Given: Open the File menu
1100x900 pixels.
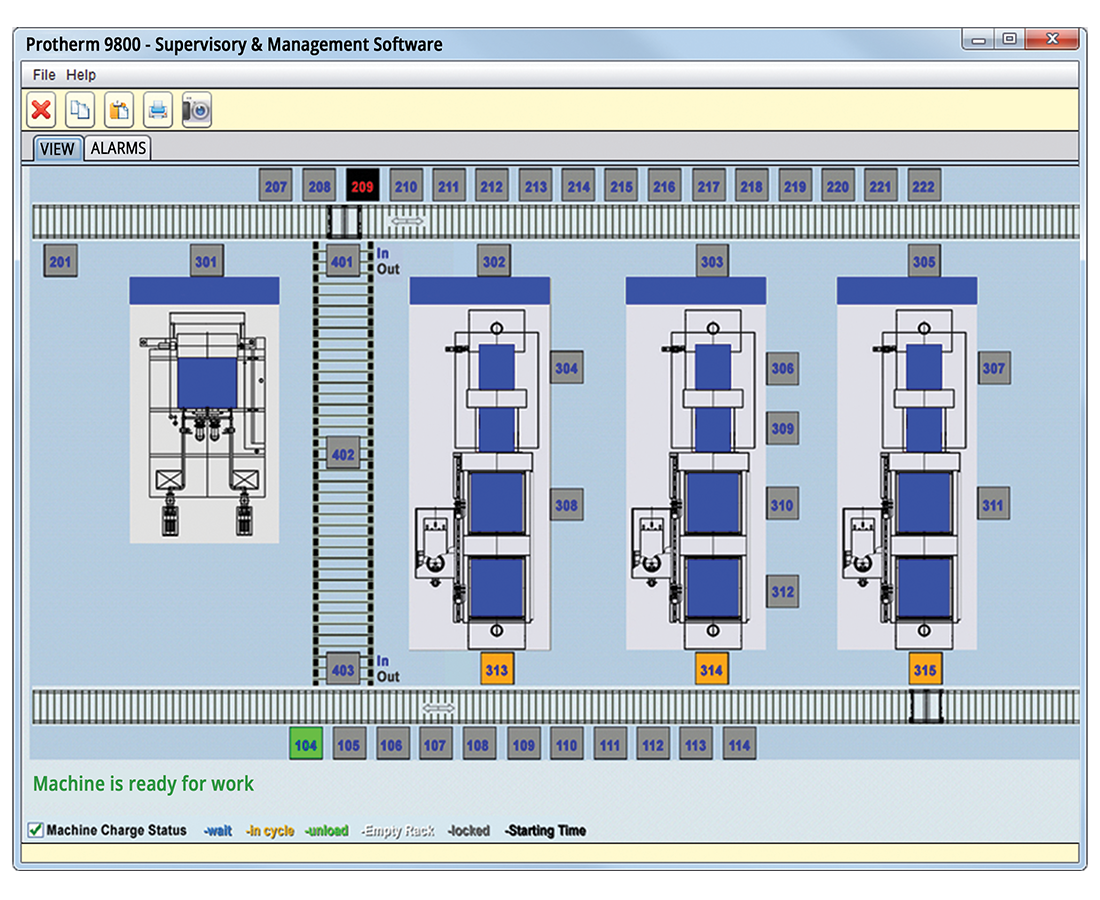Looking at the screenshot, I should 44,75.
